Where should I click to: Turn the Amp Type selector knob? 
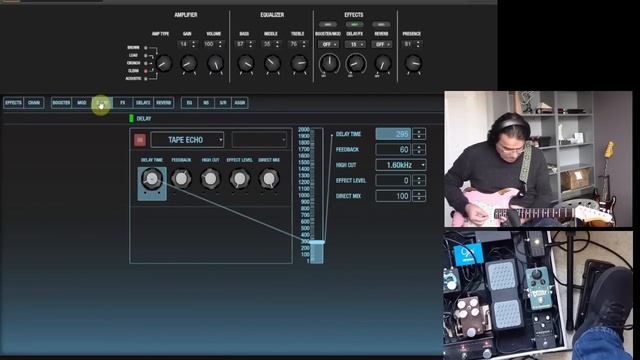coord(164,63)
